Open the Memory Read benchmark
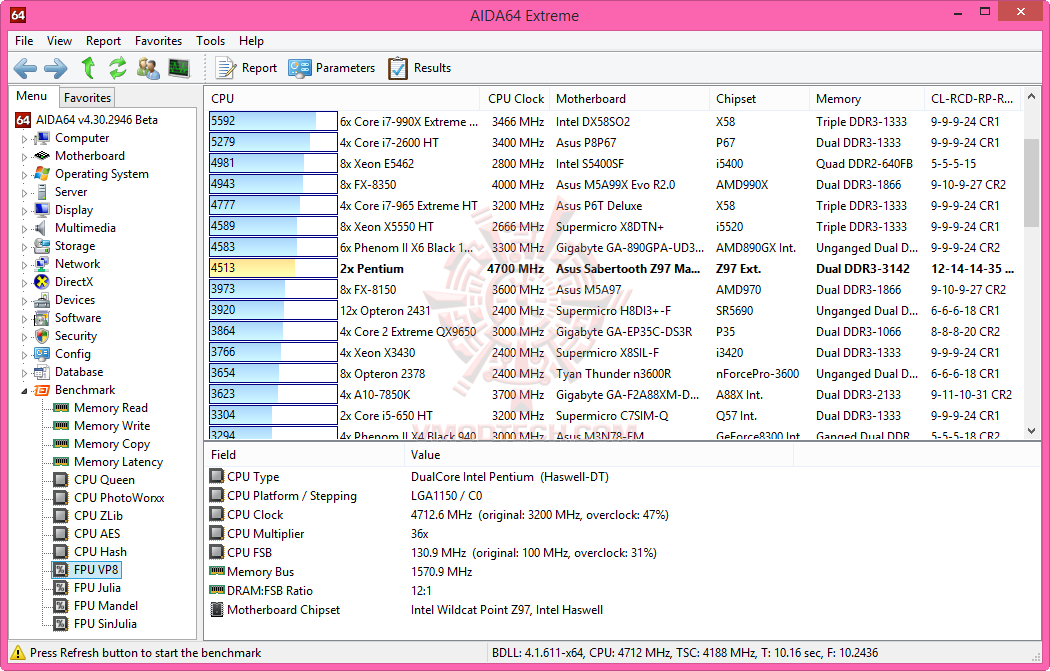1050x671 pixels. (110, 408)
